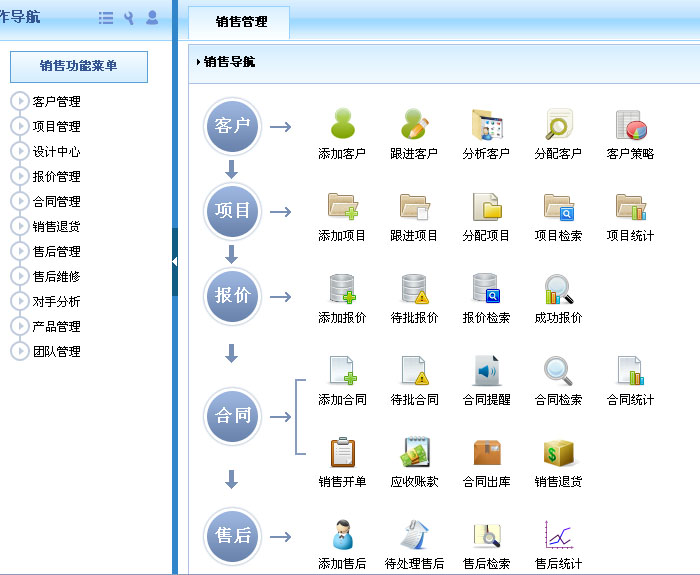Expand the 客户管理 tree node
The width and height of the screenshot is (700, 575).
click(19, 101)
